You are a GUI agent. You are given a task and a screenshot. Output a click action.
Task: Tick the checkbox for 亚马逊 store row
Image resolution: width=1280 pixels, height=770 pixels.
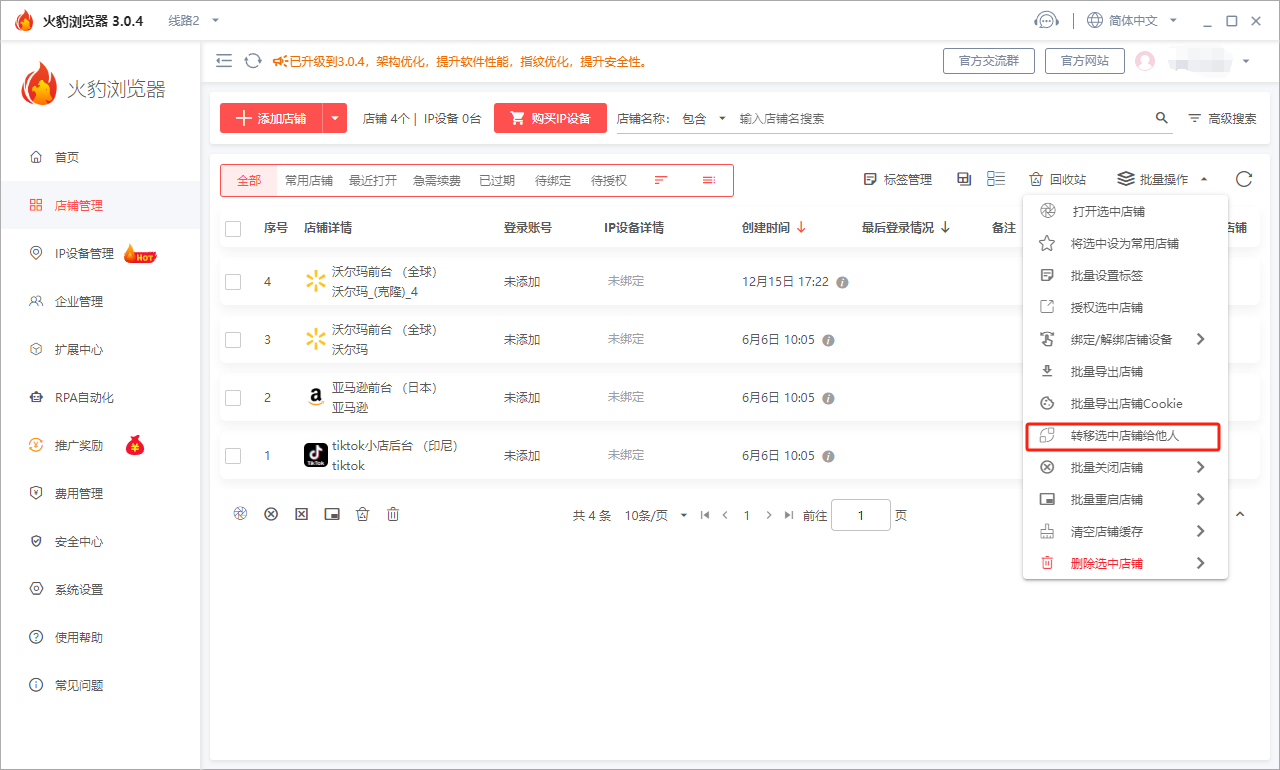[233, 398]
